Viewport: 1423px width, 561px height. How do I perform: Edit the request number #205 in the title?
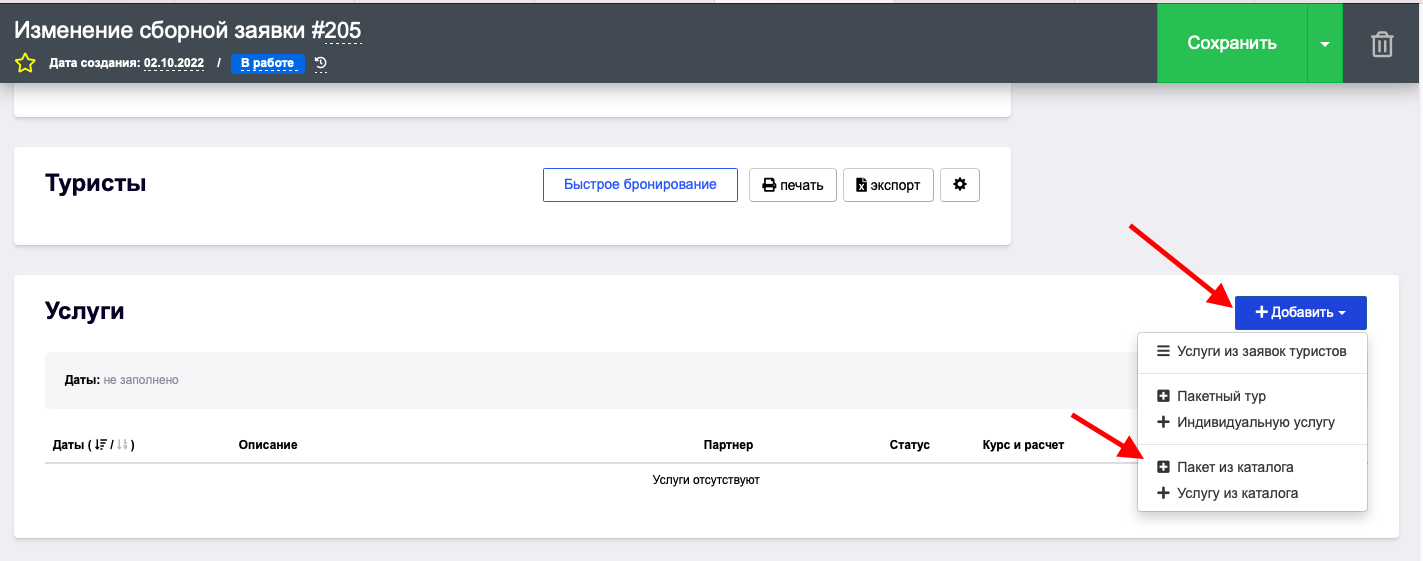pyautogui.click(x=342, y=31)
